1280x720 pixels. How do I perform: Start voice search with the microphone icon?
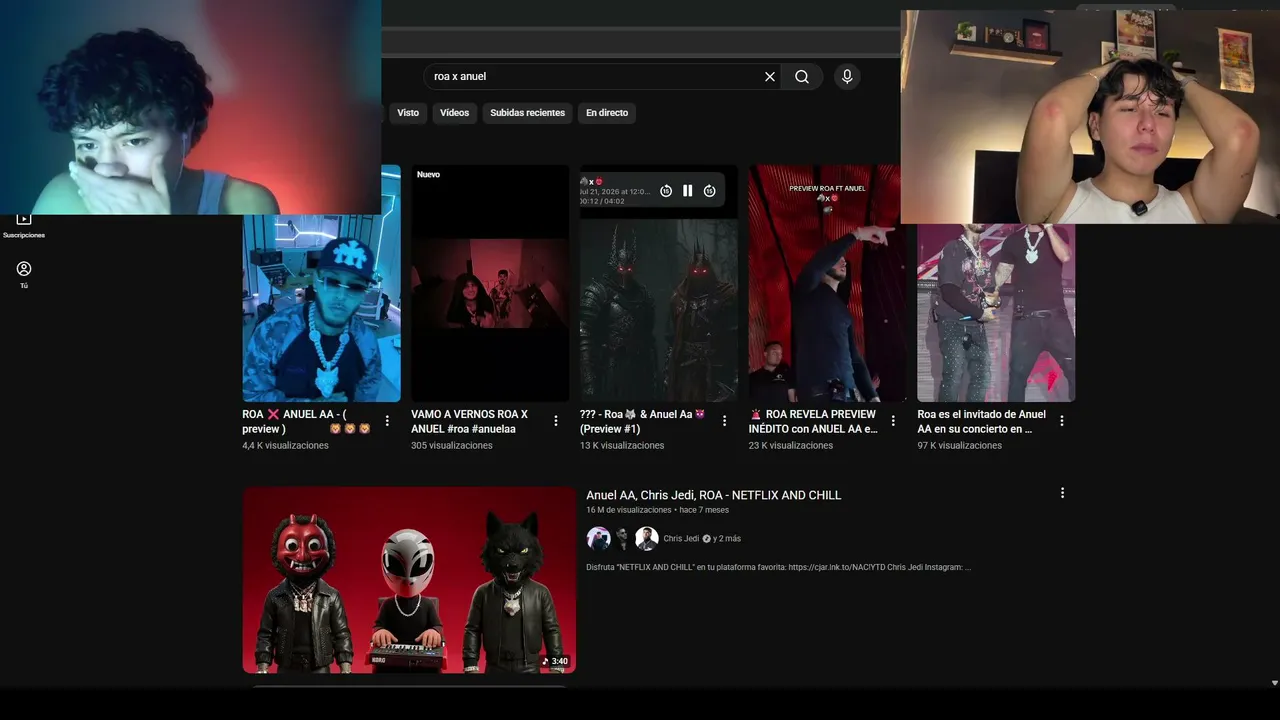pos(847,77)
